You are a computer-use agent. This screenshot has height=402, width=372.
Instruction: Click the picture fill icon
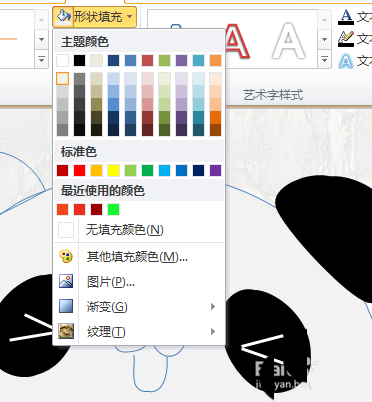[x=66, y=281]
